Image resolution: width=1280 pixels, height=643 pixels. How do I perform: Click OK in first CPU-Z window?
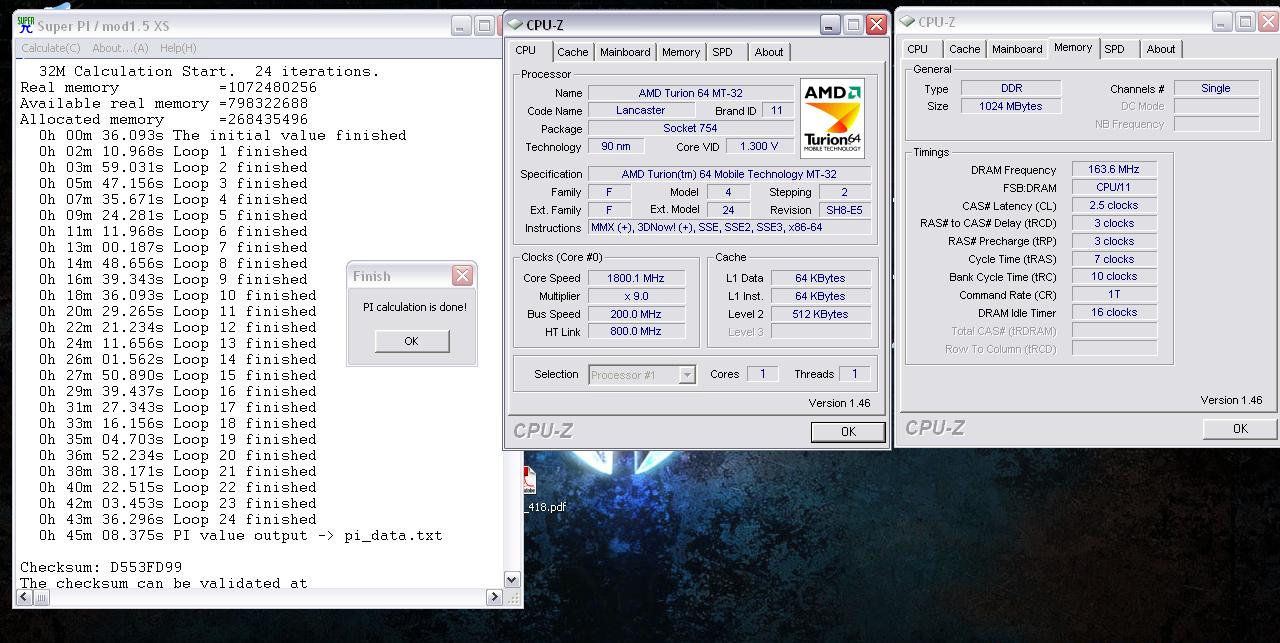(x=848, y=432)
